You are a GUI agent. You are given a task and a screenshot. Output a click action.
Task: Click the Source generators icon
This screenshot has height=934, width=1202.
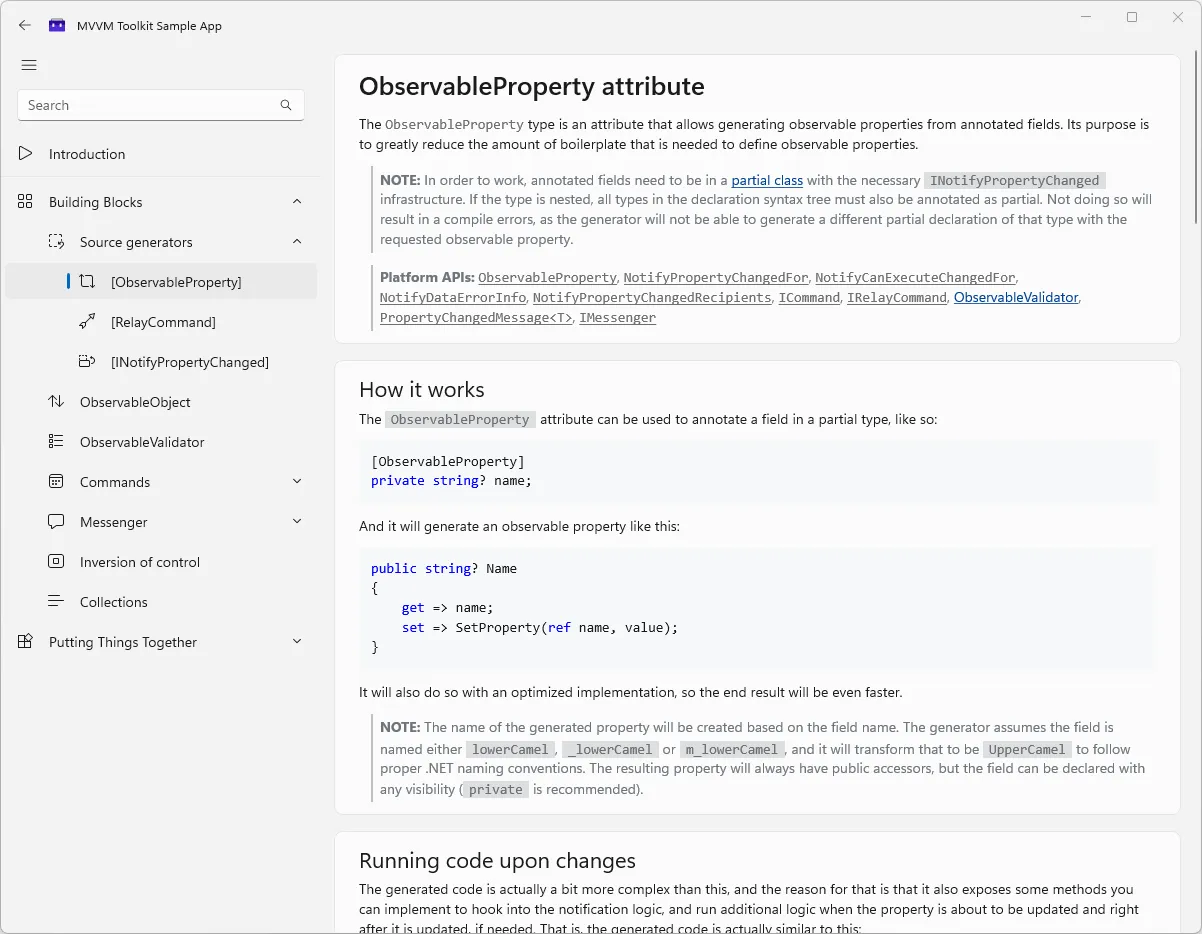click(56, 242)
